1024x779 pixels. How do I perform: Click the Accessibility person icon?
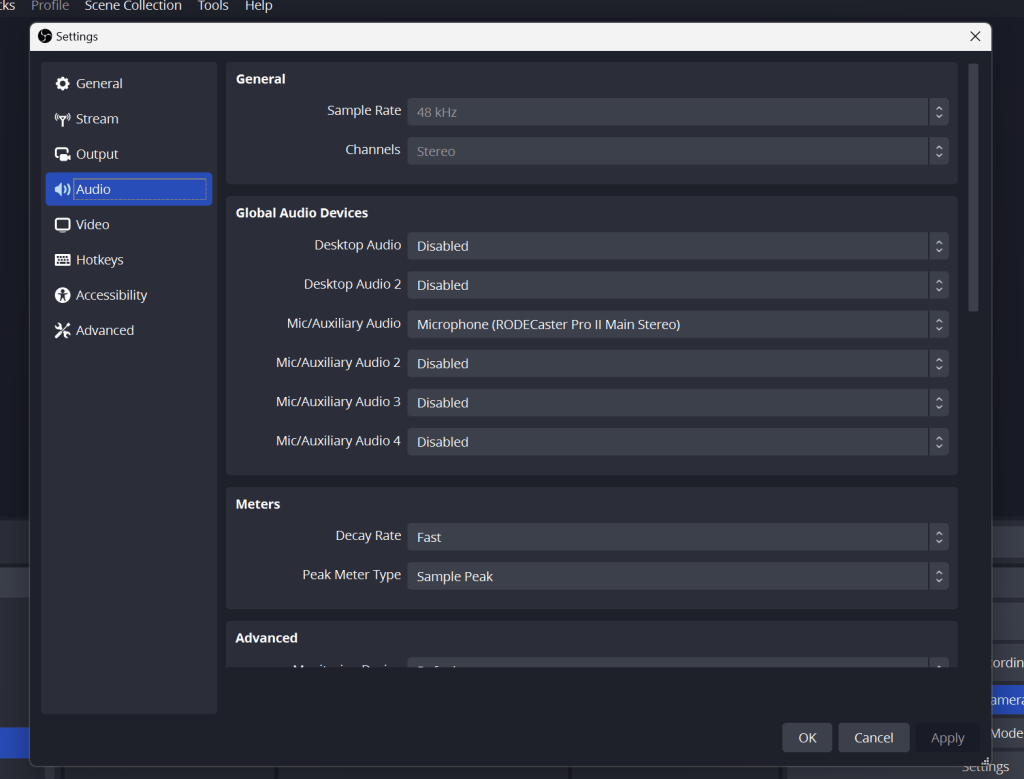62,295
